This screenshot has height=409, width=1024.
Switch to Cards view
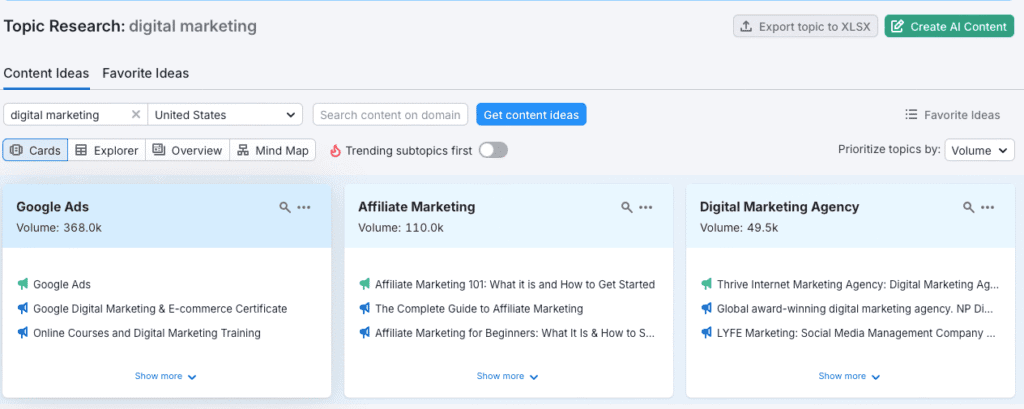coord(36,150)
